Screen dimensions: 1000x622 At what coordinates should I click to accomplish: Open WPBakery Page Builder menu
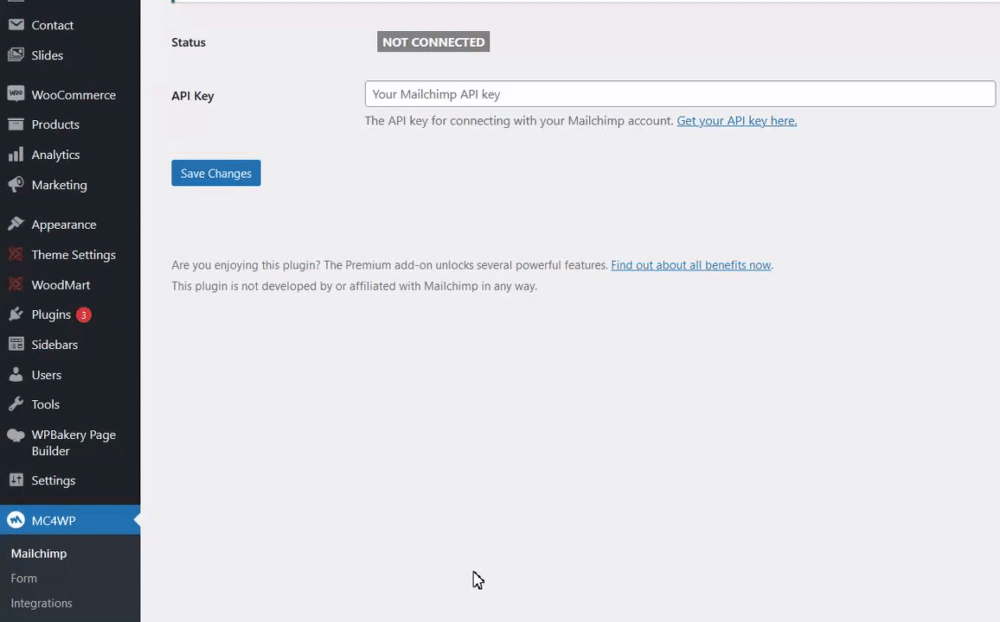click(x=73, y=443)
